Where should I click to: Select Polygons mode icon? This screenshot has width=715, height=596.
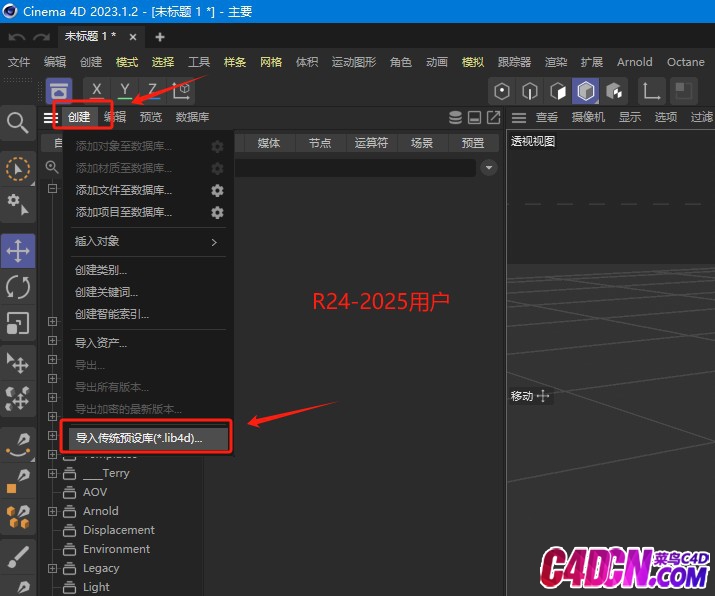coord(558,91)
